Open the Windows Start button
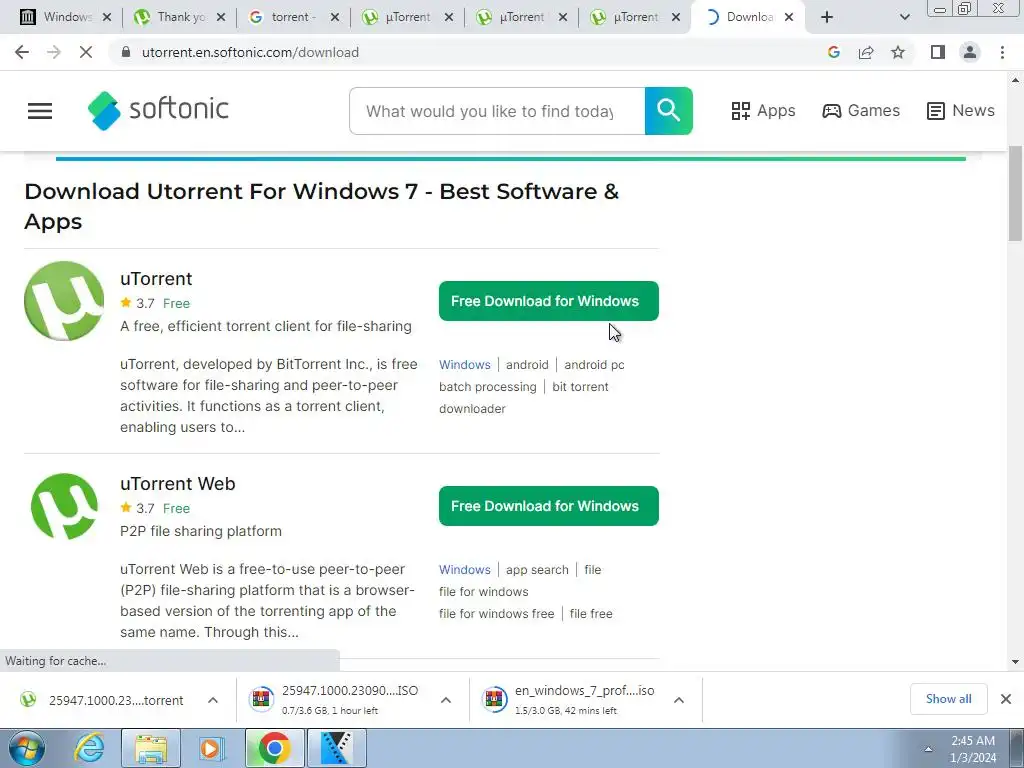 coord(27,748)
